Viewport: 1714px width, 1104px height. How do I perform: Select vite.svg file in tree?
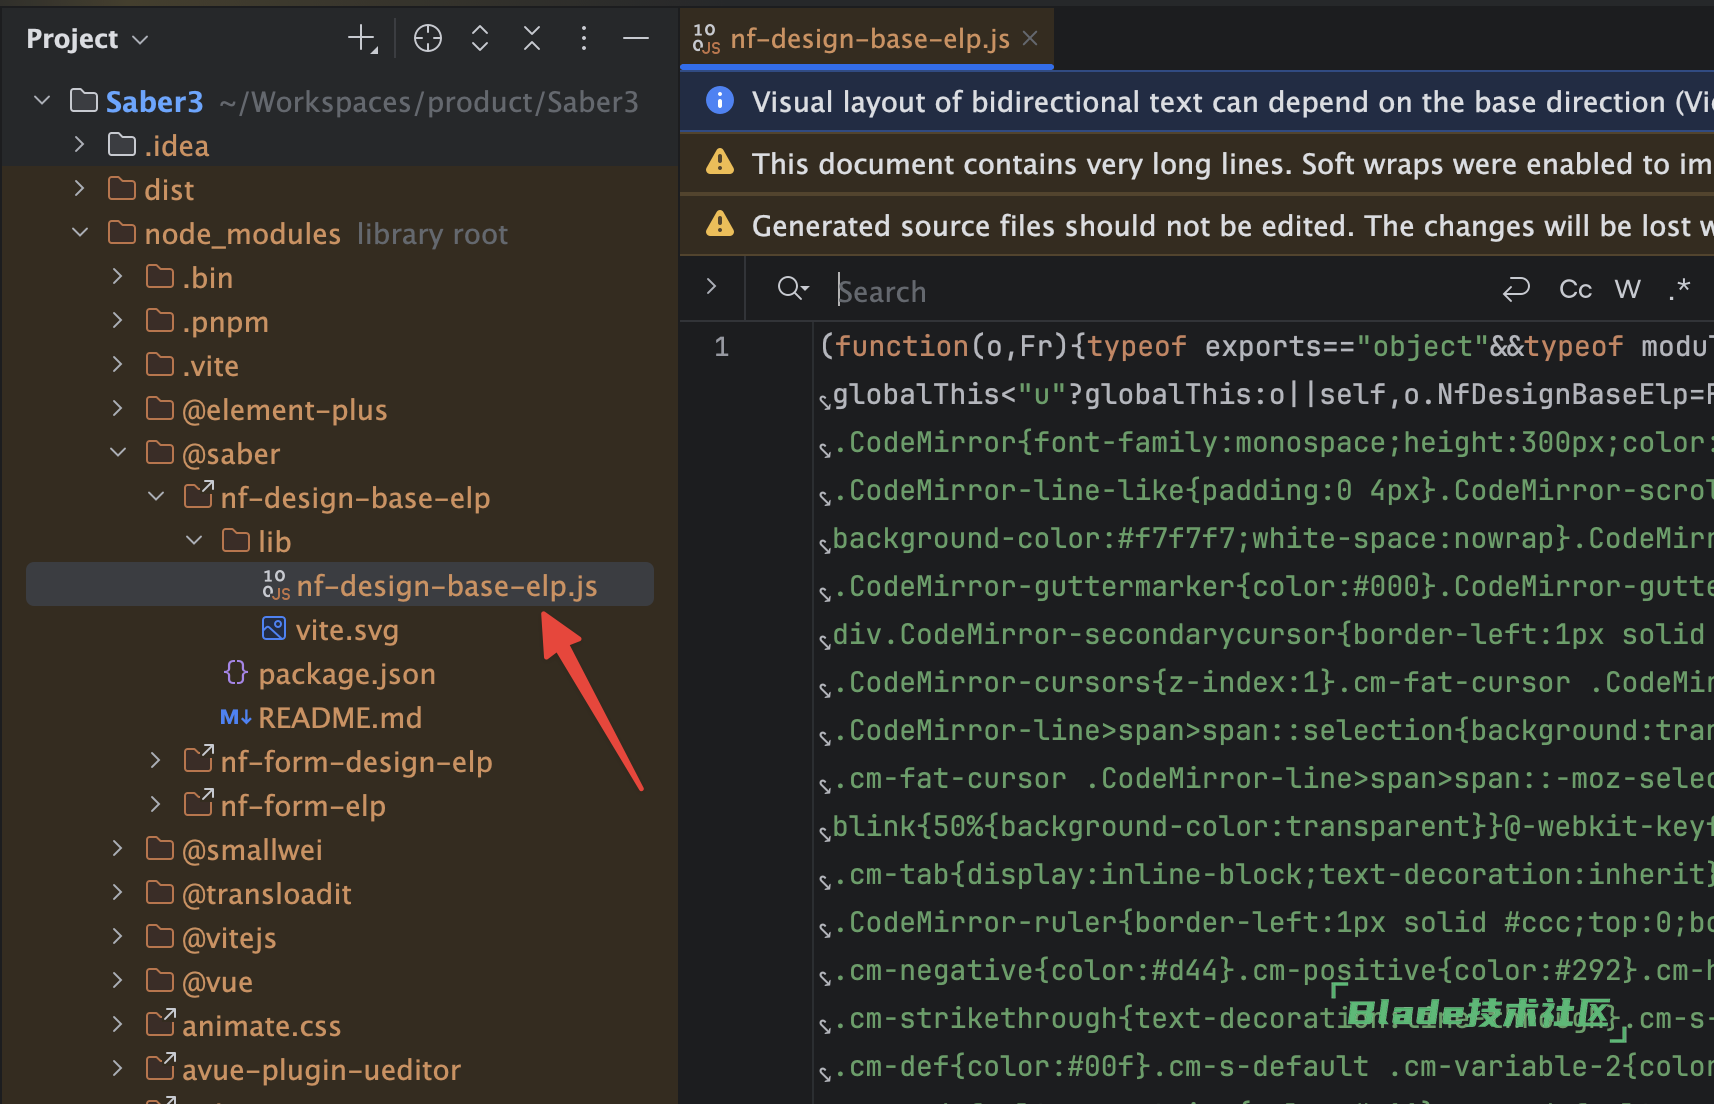[346, 630]
